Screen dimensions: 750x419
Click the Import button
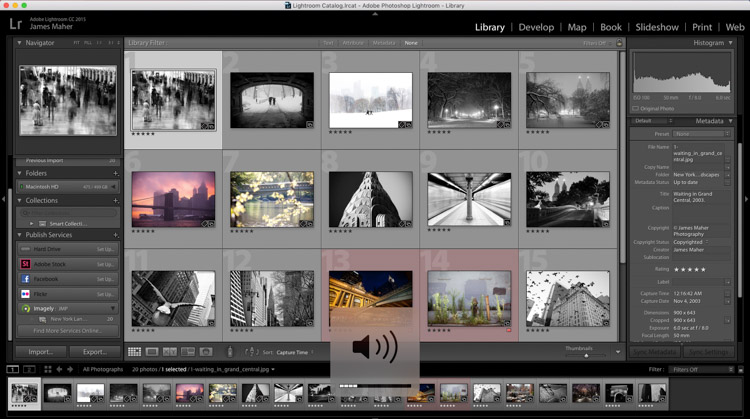(41, 352)
